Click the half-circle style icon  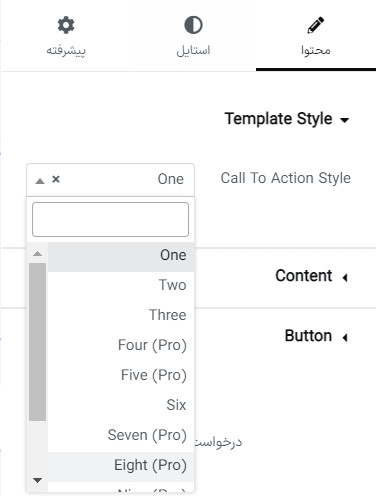click(x=193, y=25)
